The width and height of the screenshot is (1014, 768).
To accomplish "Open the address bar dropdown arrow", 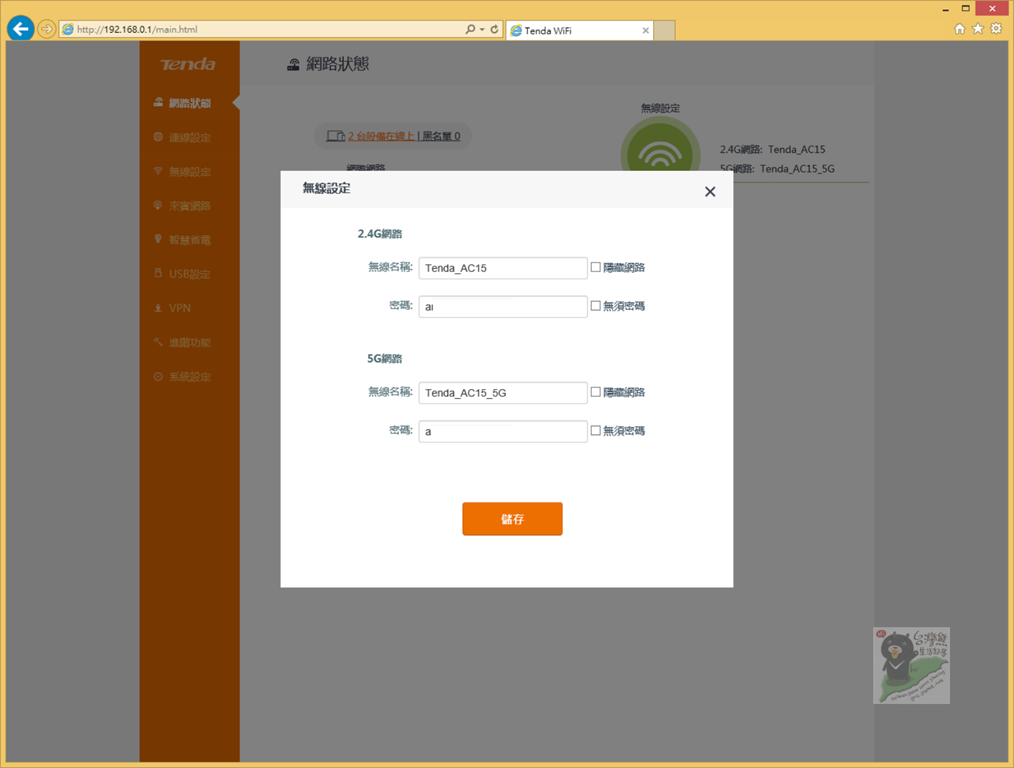I will click(x=482, y=29).
